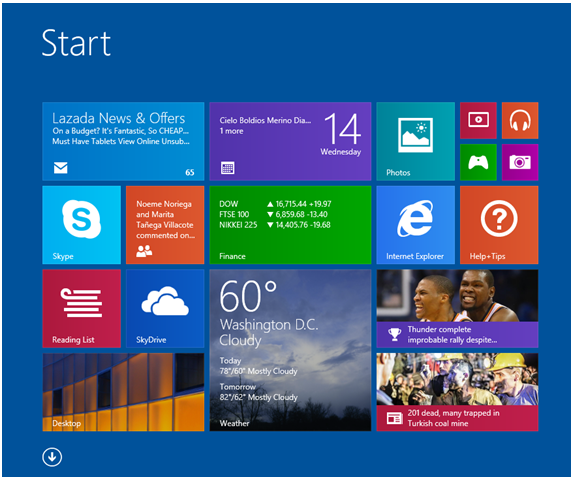Screen dimensions: 574x480
Task: Open the Photos tile
Action: (415, 141)
